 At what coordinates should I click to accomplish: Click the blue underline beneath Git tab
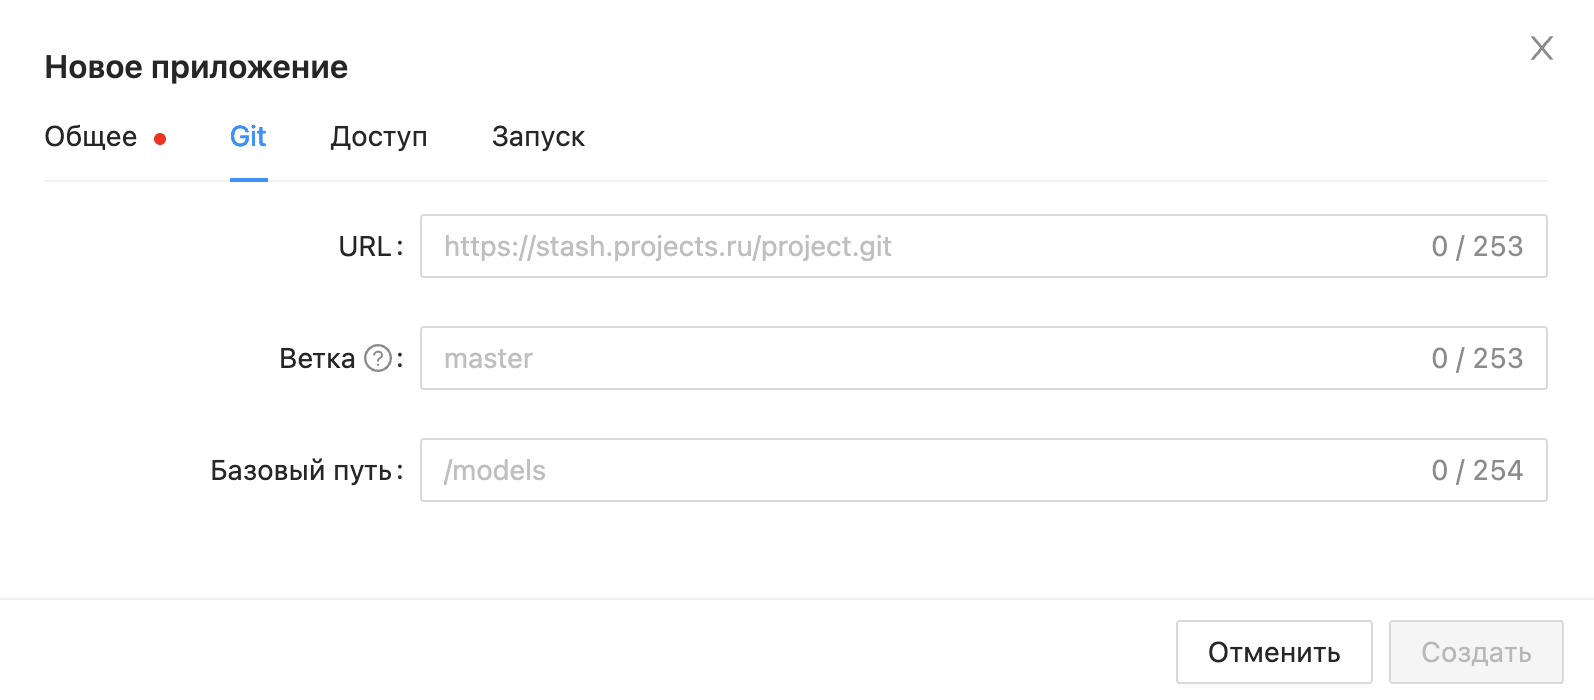(x=249, y=180)
